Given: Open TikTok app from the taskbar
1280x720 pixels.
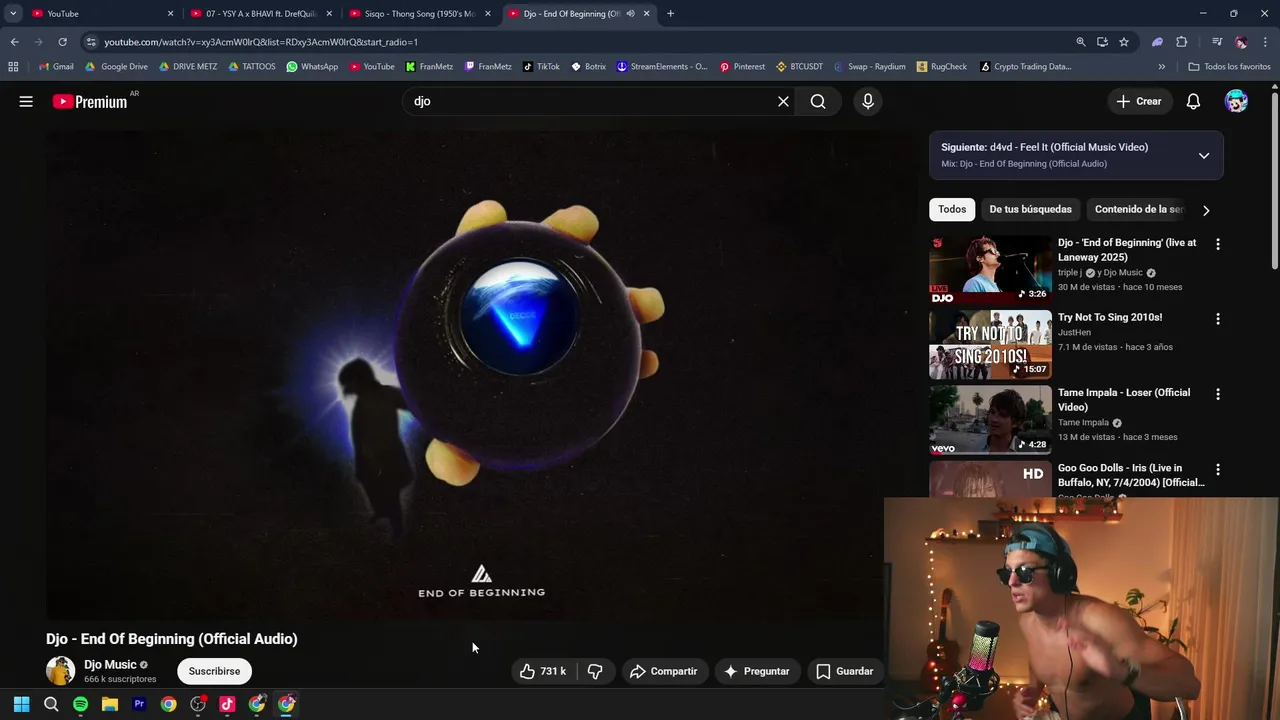Looking at the screenshot, I should (227, 704).
